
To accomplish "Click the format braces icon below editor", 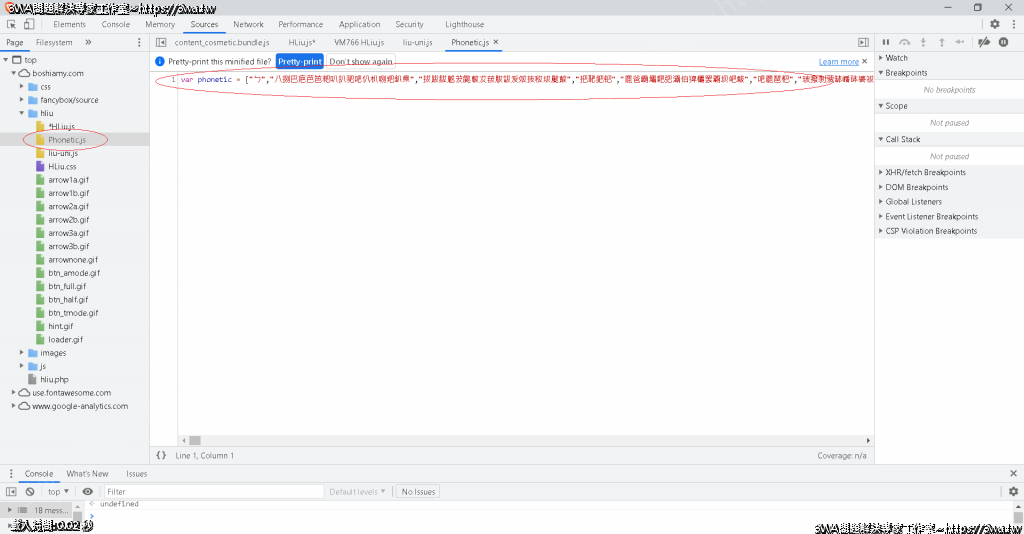I will pyautogui.click(x=161, y=455).
